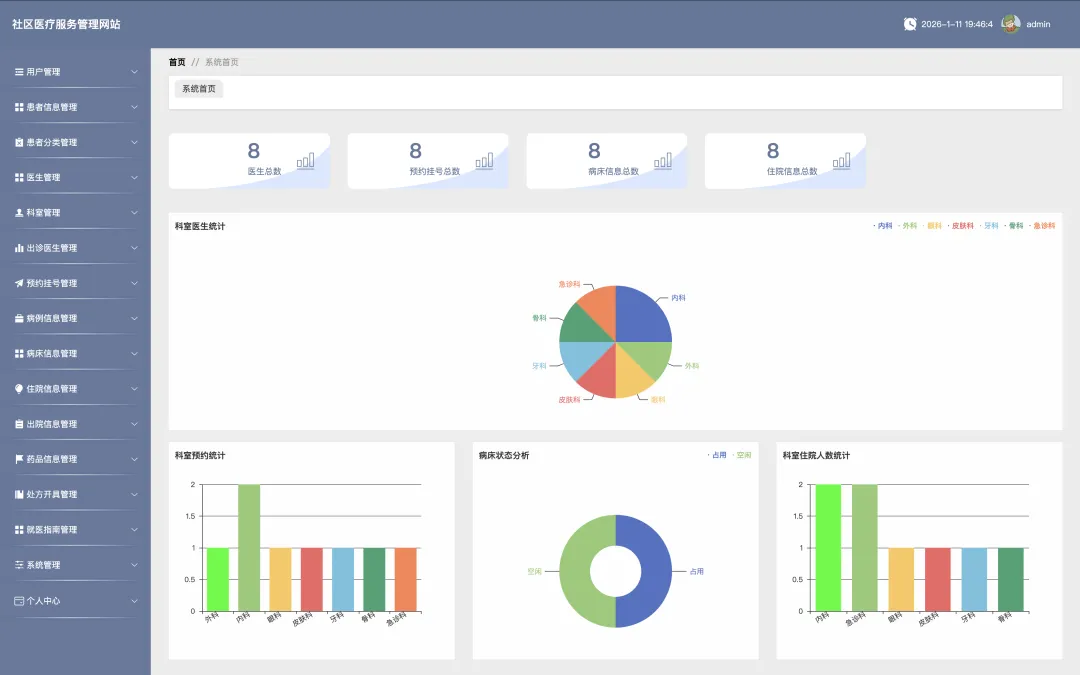Expand the 病例信息管理 chevron
This screenshot has height=675, width=1080.
click(x=134, y=318)
